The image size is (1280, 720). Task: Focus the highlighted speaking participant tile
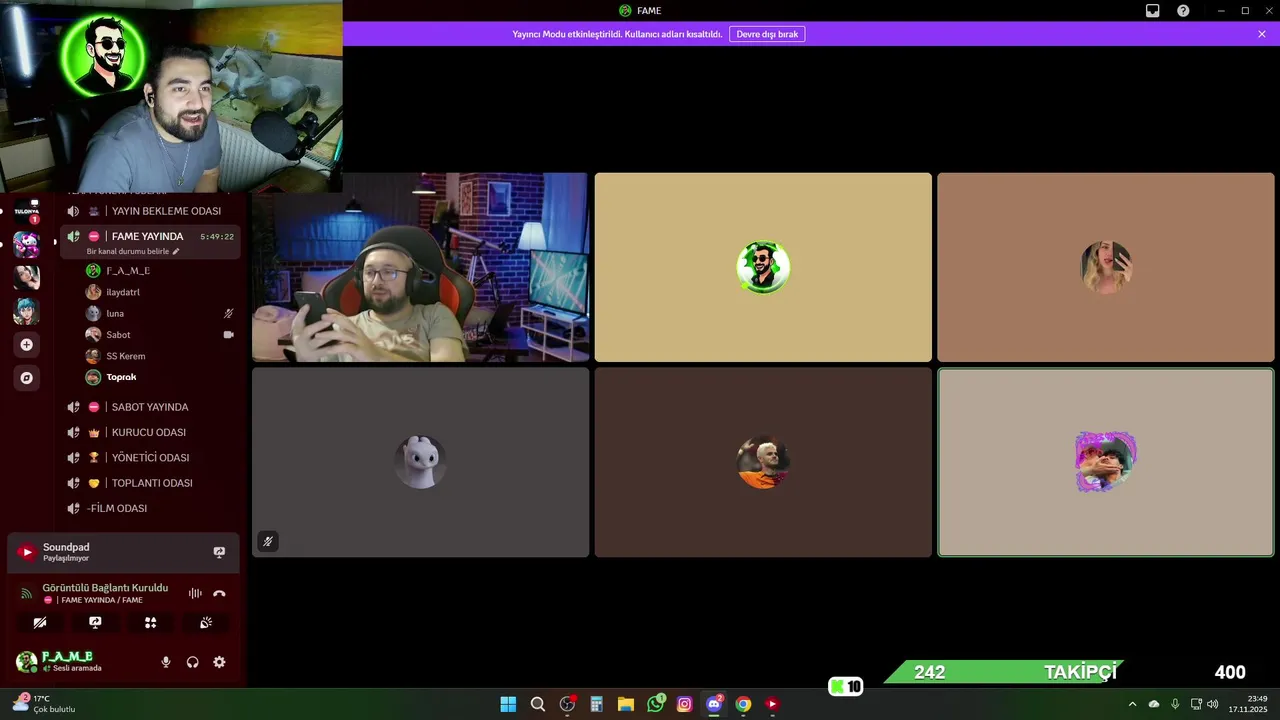tap(1106, 462)
